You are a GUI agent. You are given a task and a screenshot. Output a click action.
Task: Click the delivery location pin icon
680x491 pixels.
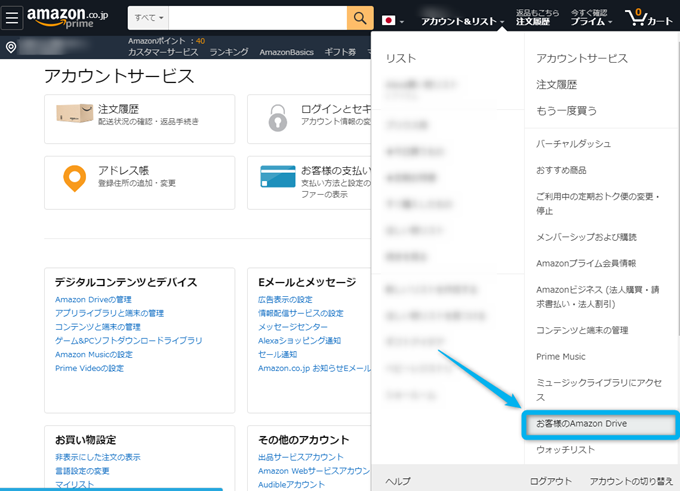pyautogui.click(x=11, y=47)
